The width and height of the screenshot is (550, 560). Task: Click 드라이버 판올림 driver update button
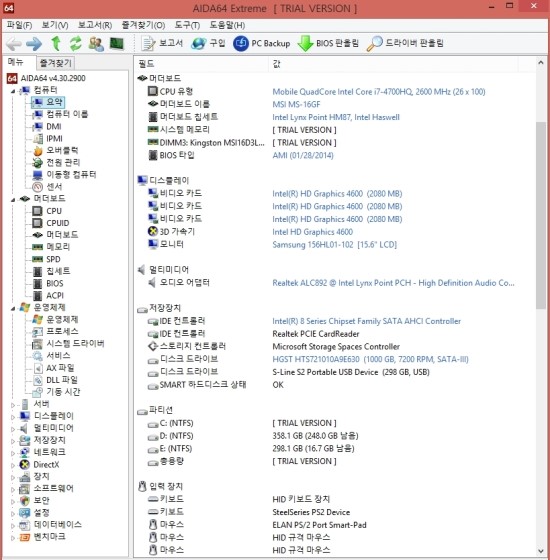405,44
